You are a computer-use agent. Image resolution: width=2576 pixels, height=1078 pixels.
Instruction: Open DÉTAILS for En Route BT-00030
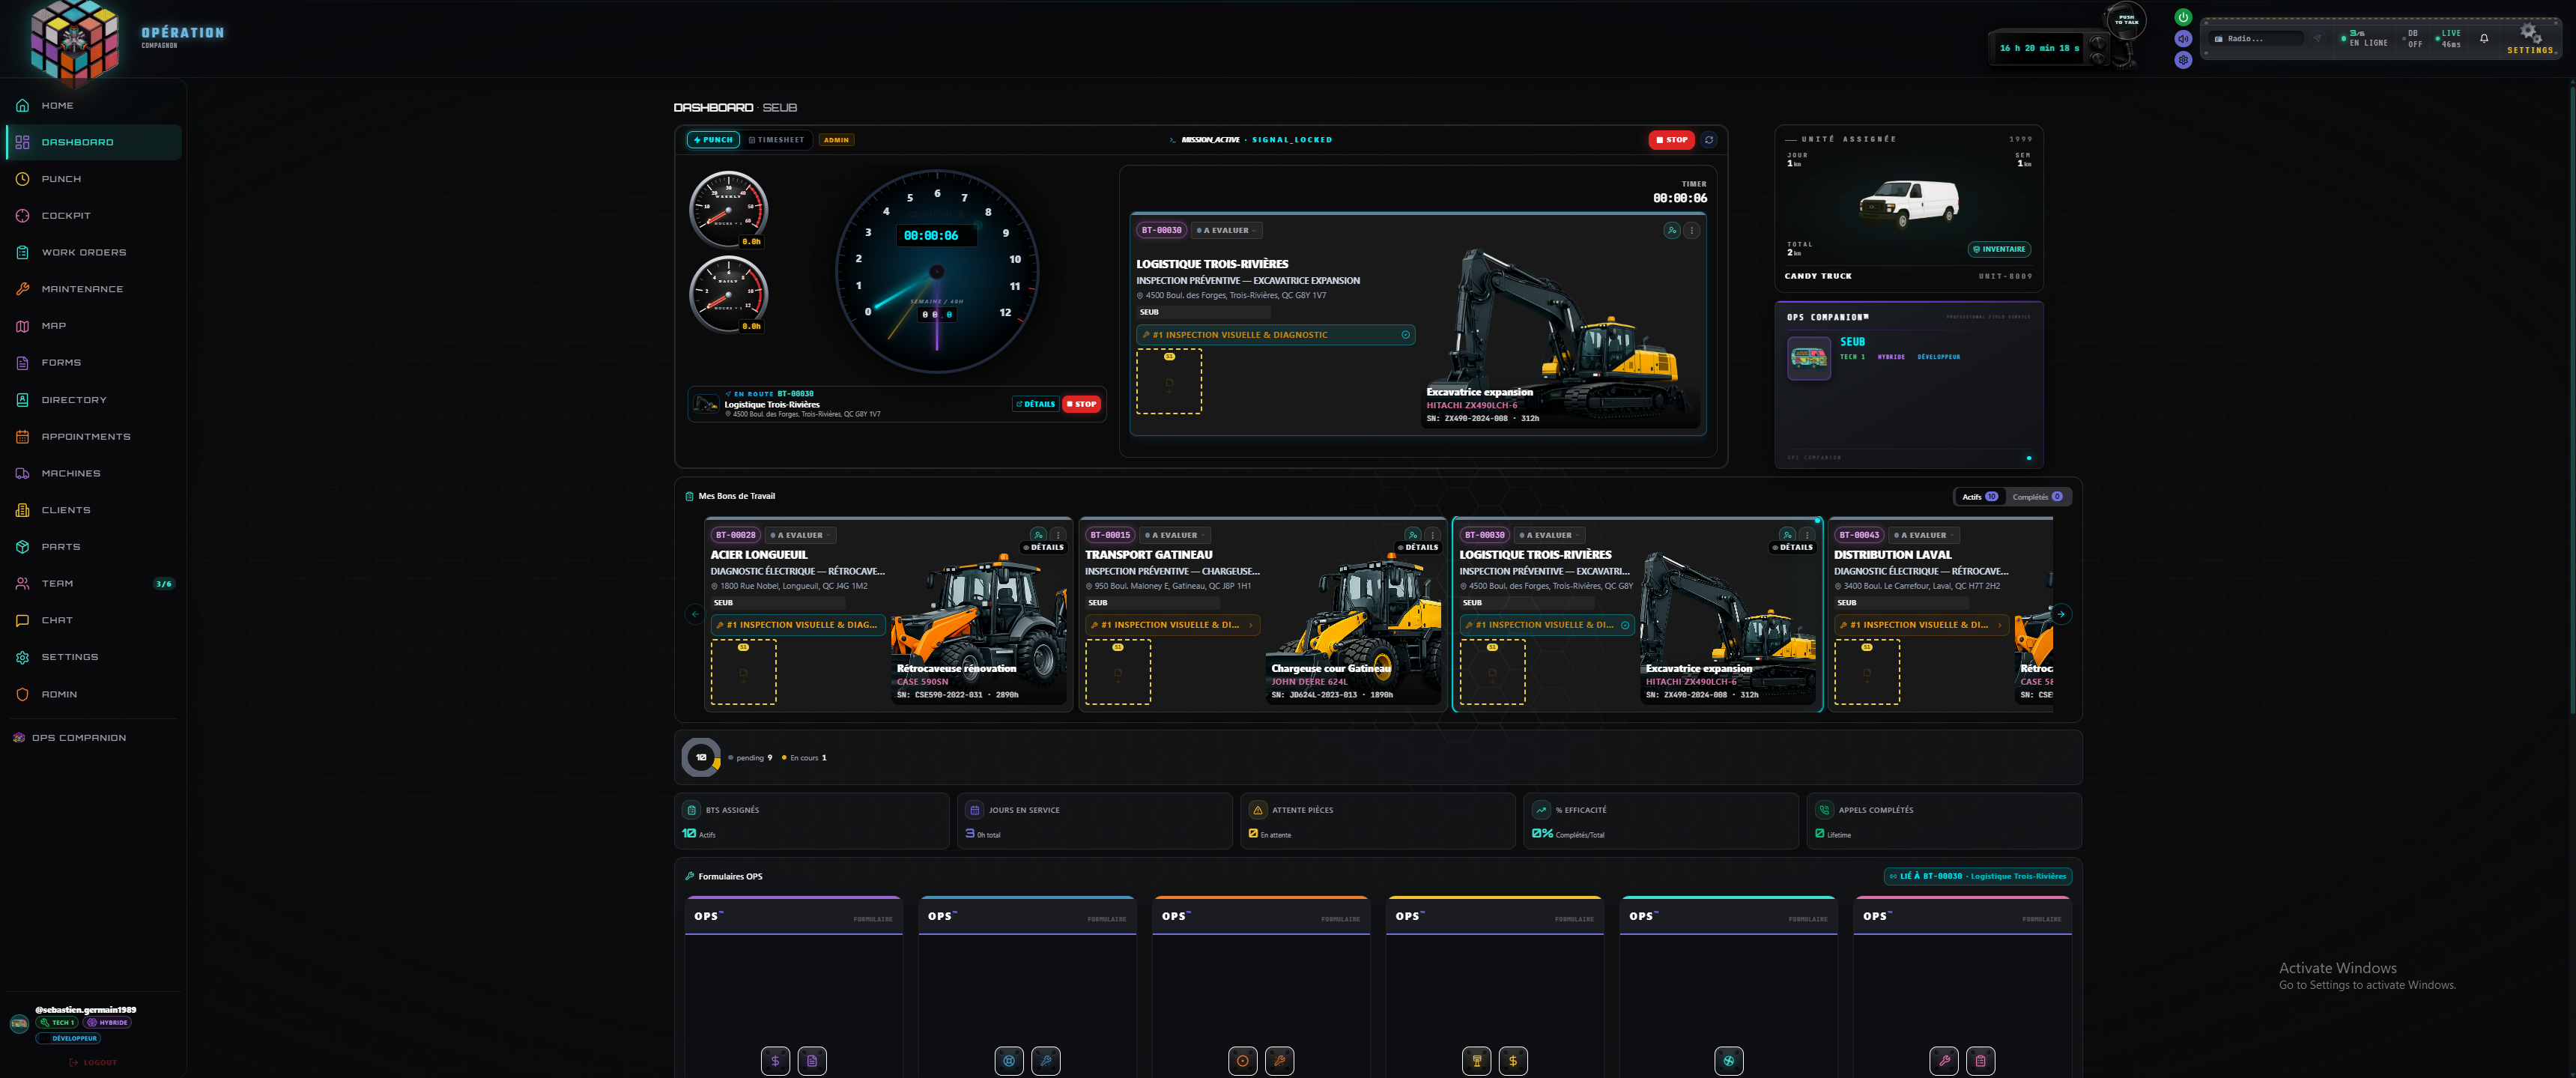point(1035,404)
